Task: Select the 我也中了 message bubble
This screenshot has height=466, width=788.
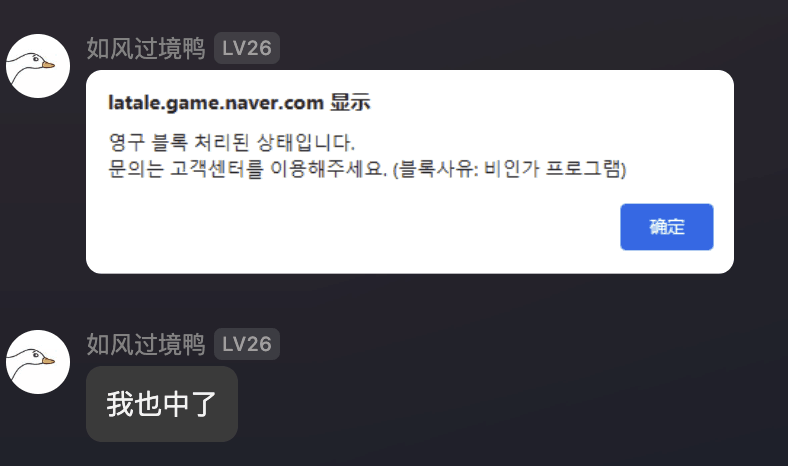Action: pos(162,404)
